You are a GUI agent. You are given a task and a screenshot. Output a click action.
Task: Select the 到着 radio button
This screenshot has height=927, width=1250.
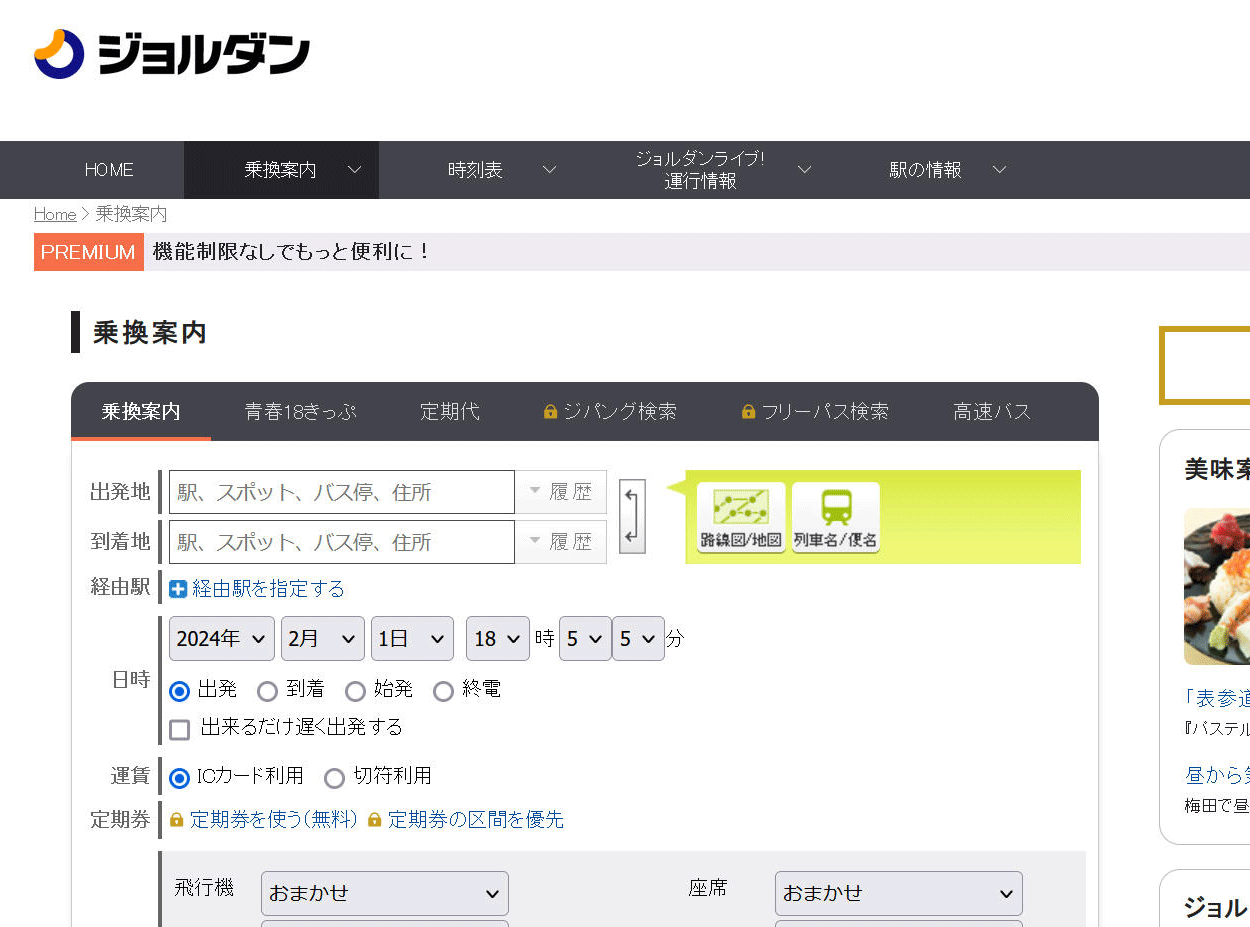[267, 691]
